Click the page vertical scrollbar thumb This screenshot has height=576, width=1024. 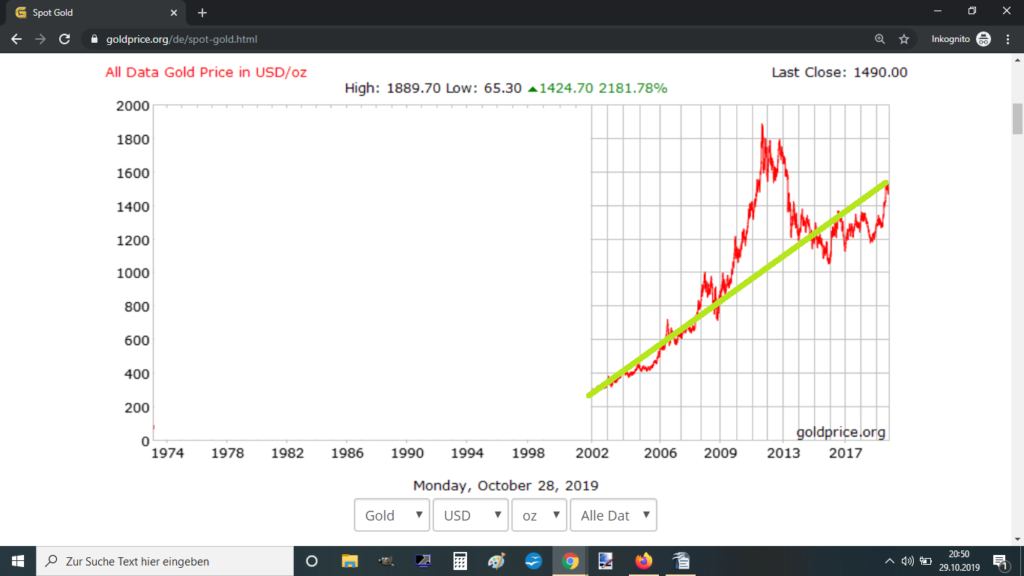point(1017,119)
